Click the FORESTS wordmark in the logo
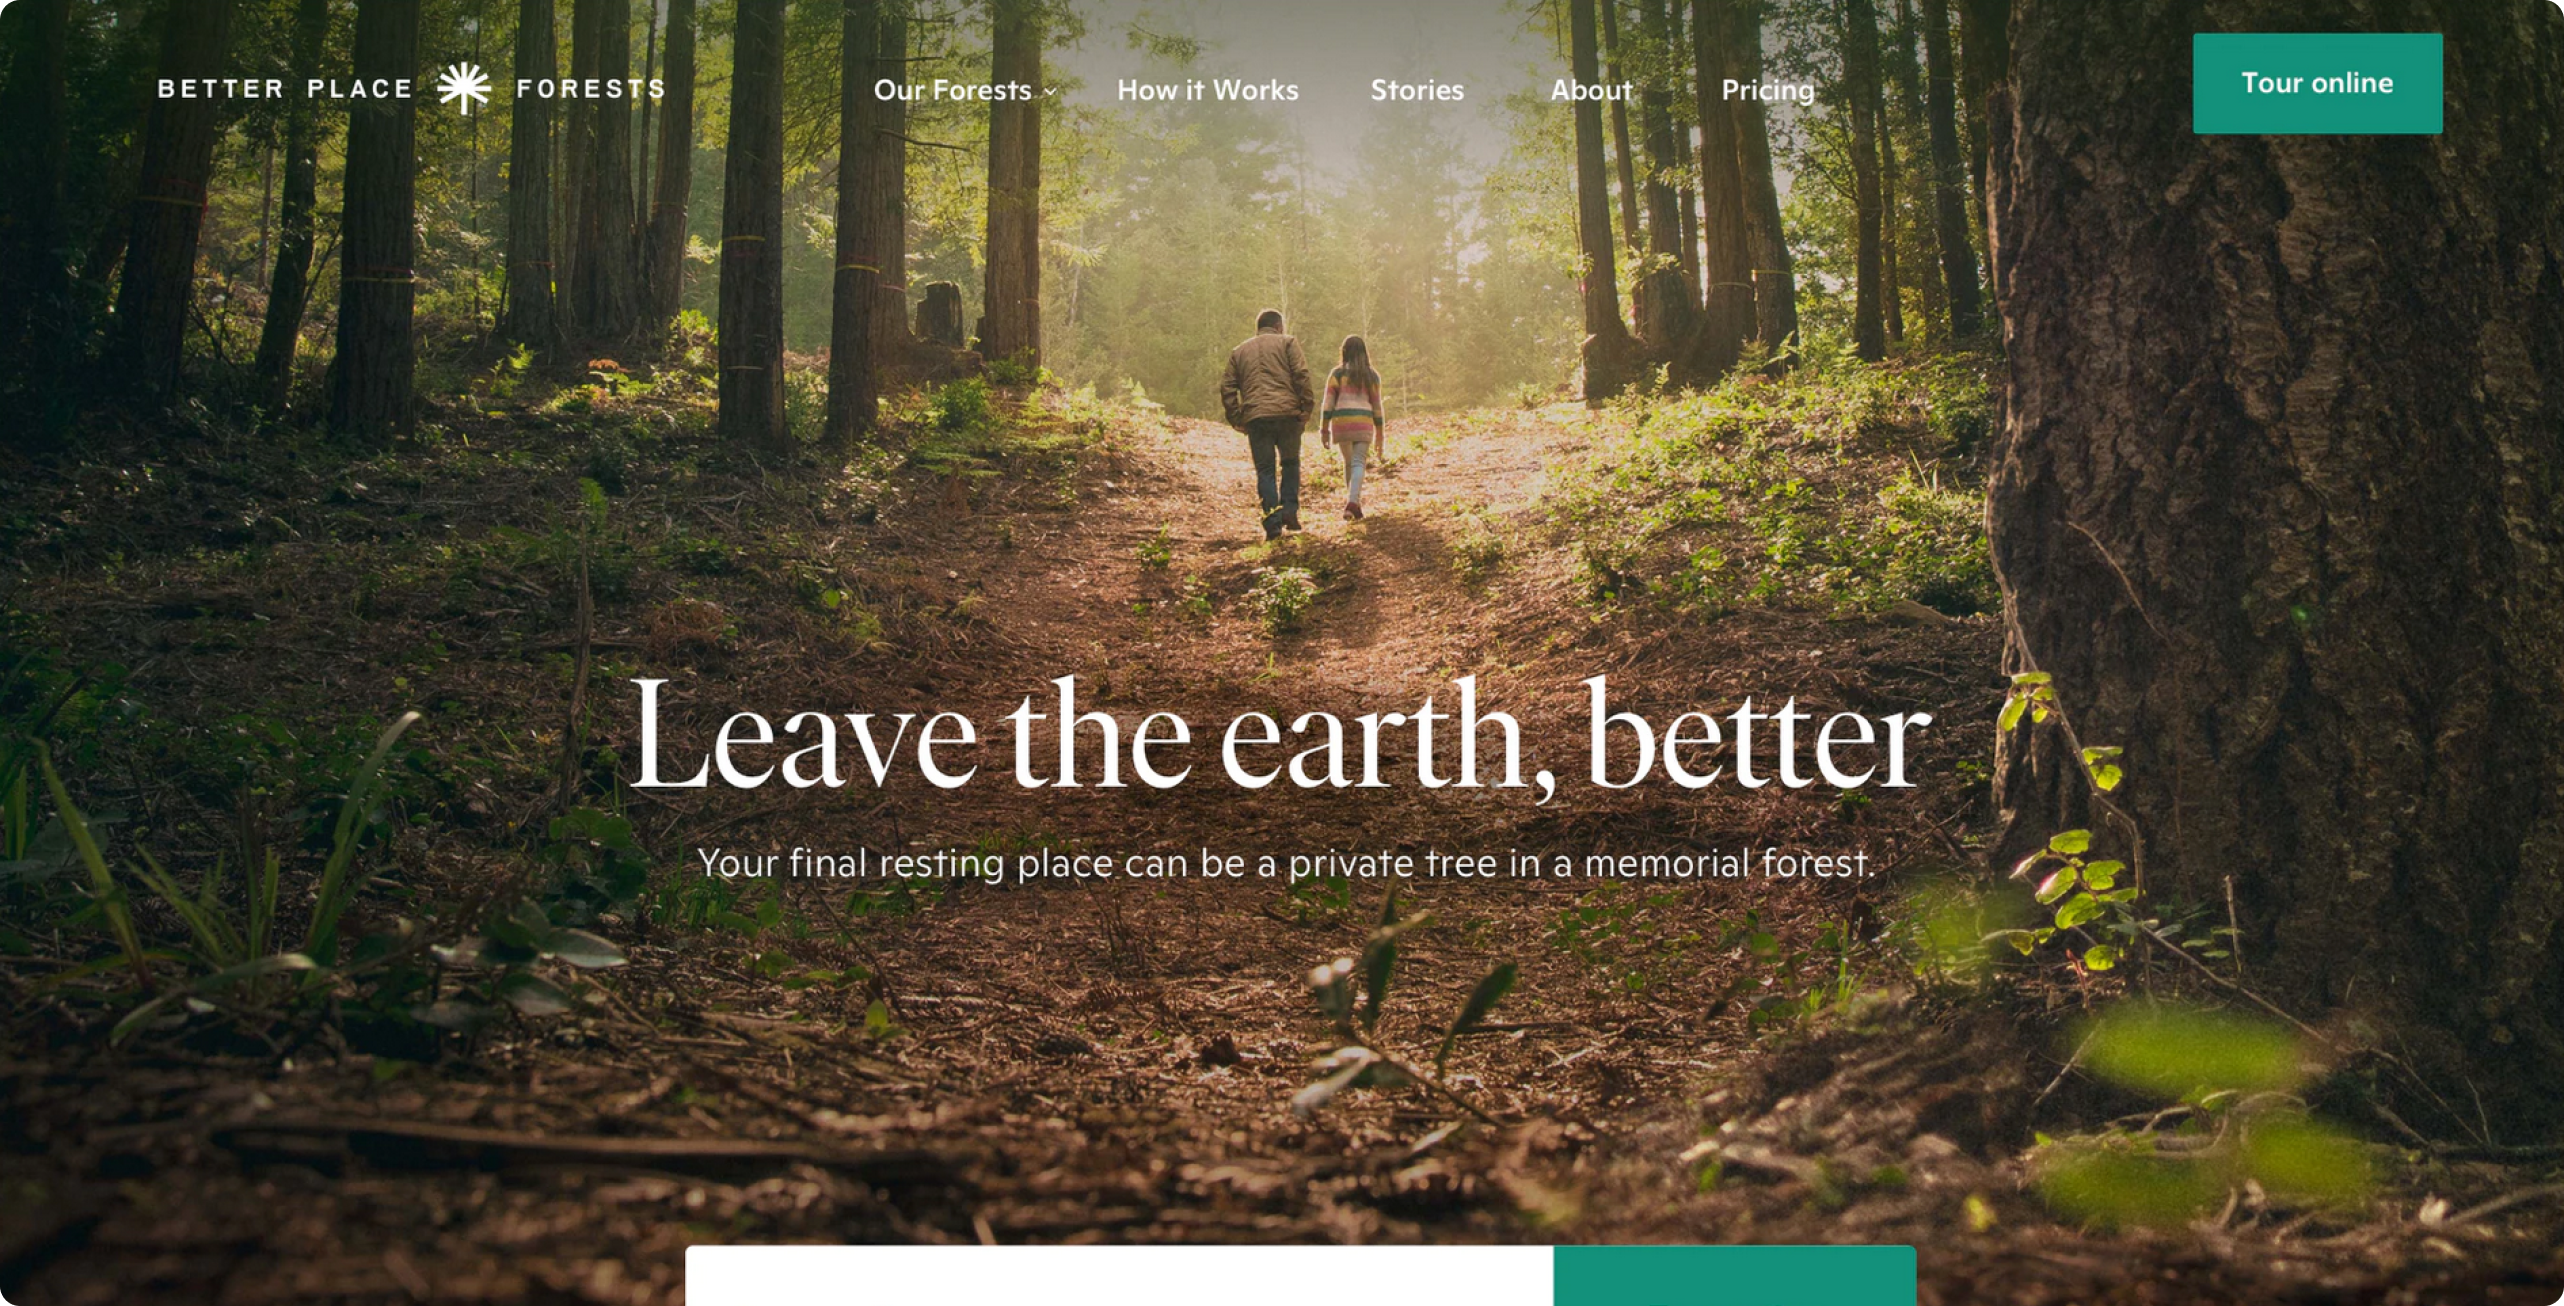Image resolution: width=2564 pixels, height=1306 pixels. coord(591,89)
